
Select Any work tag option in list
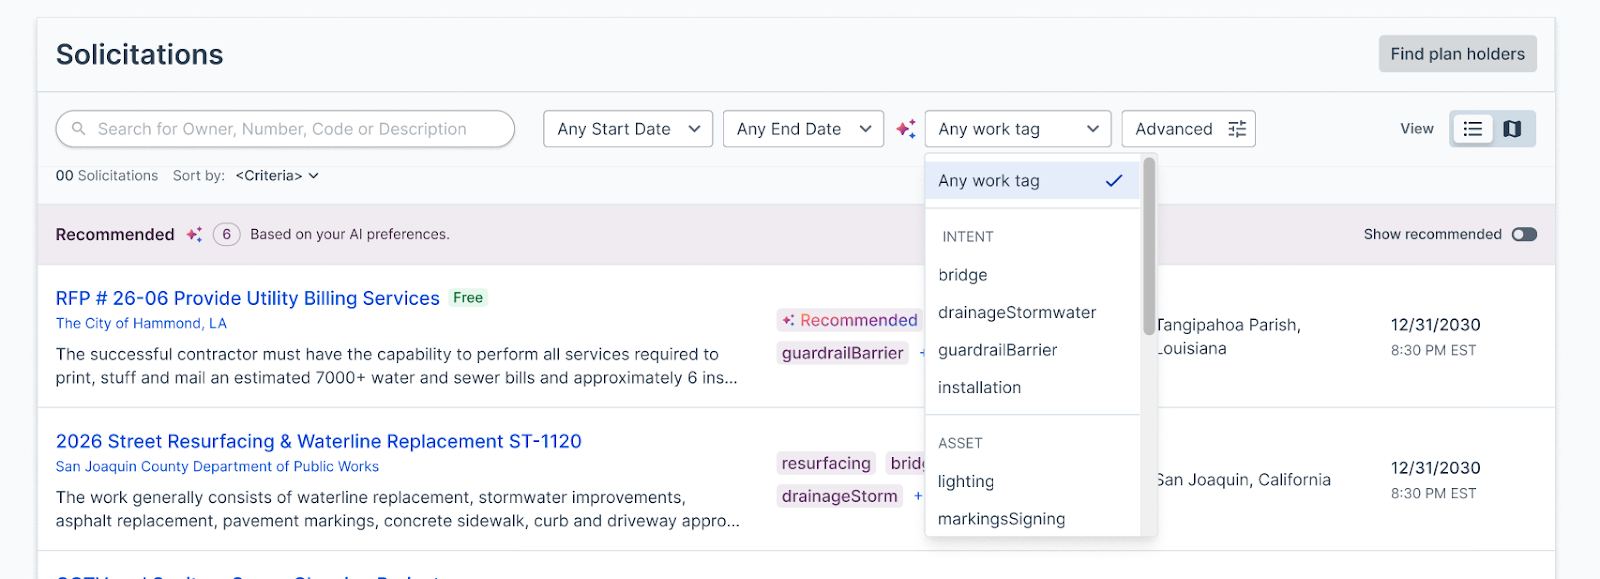pos(1032,181)
